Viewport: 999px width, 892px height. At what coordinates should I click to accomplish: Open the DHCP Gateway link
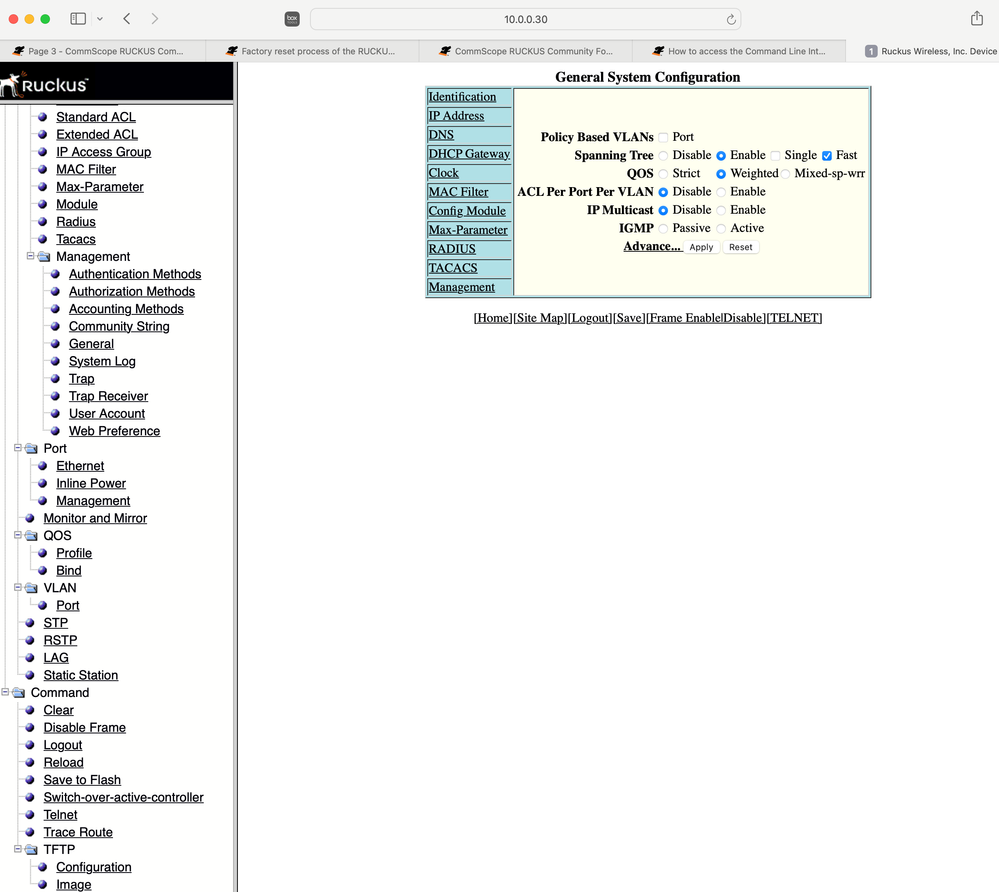coord(469,153)
